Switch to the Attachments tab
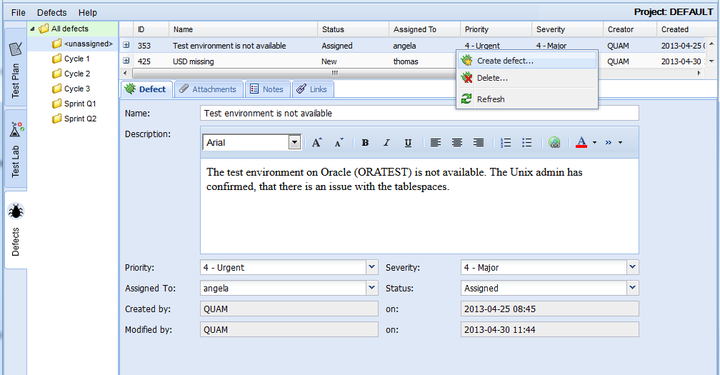This screenshot has width=720, height=375. click(209, 89)
